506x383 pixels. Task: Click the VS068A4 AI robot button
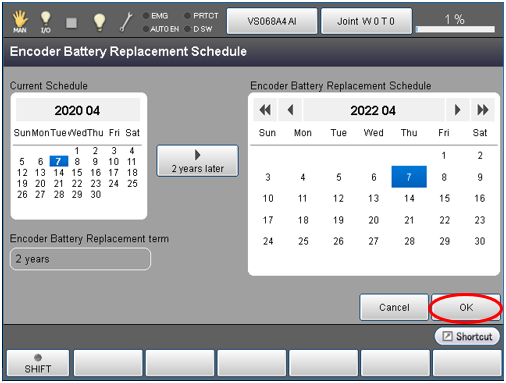[272, 21]
